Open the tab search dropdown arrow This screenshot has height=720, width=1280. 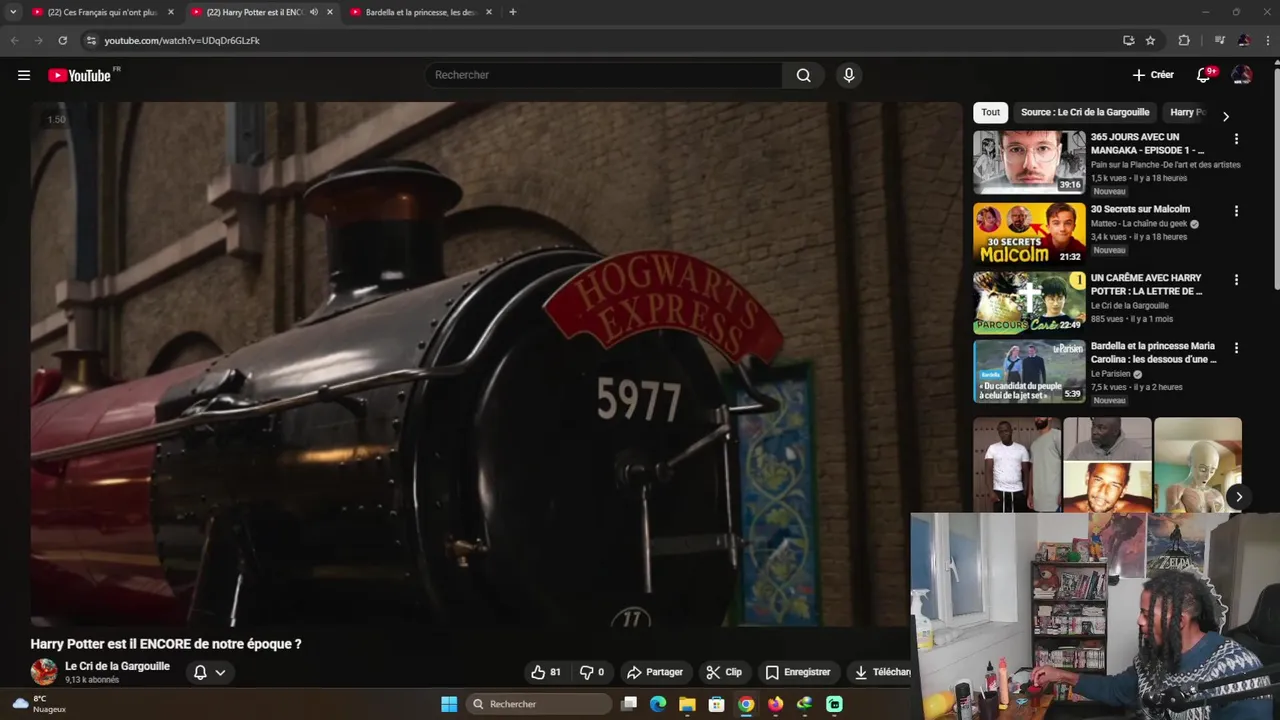click(13, 12)
